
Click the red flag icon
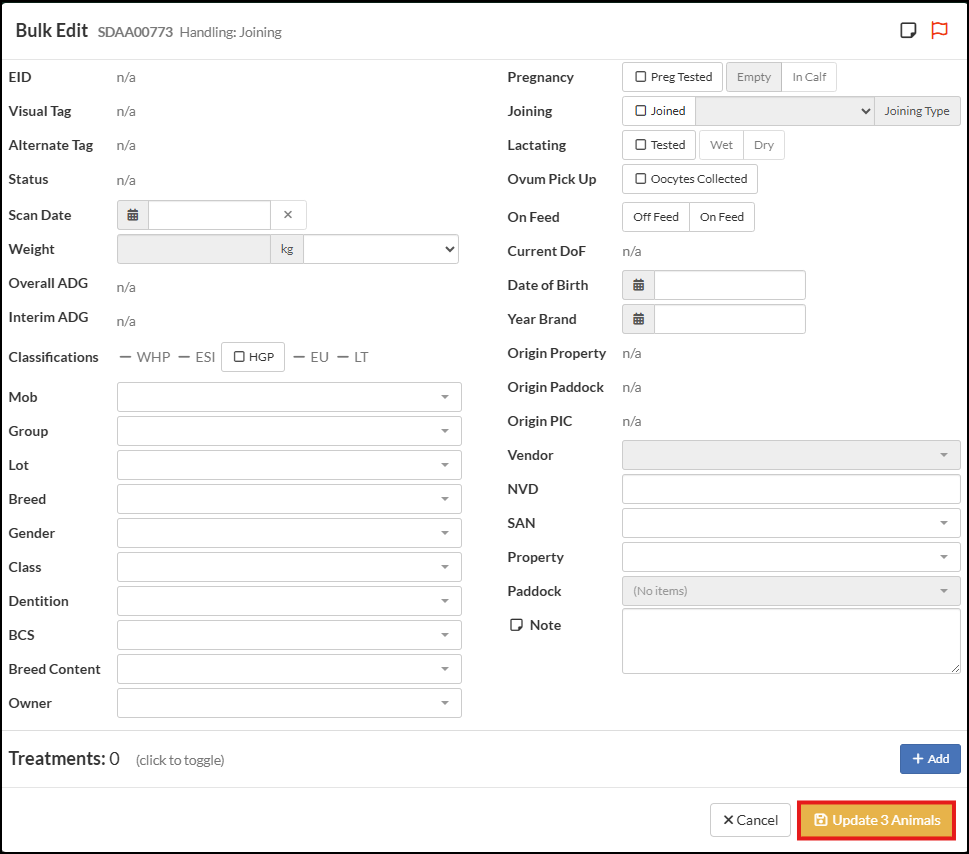(x=939, y=30)
